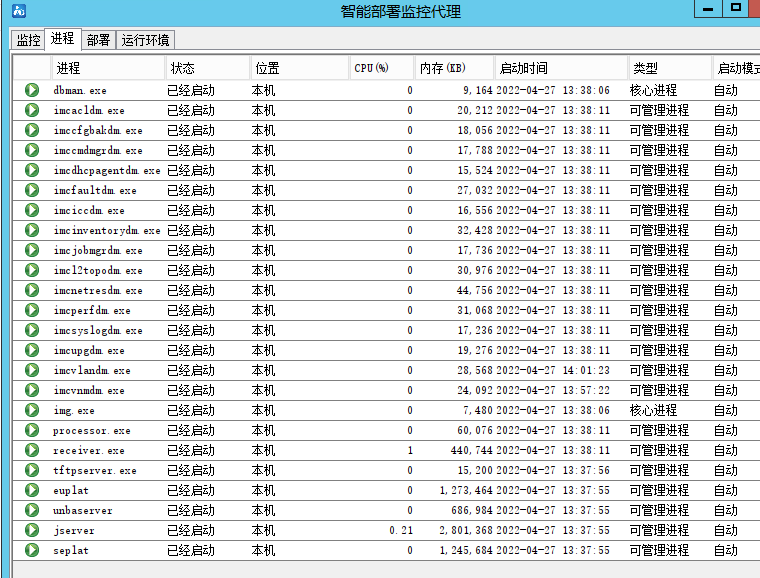The width and height of the screenshot is (760, 578).
Task: Click 已经启动 status in euplat row
Action: pos(191,491)
